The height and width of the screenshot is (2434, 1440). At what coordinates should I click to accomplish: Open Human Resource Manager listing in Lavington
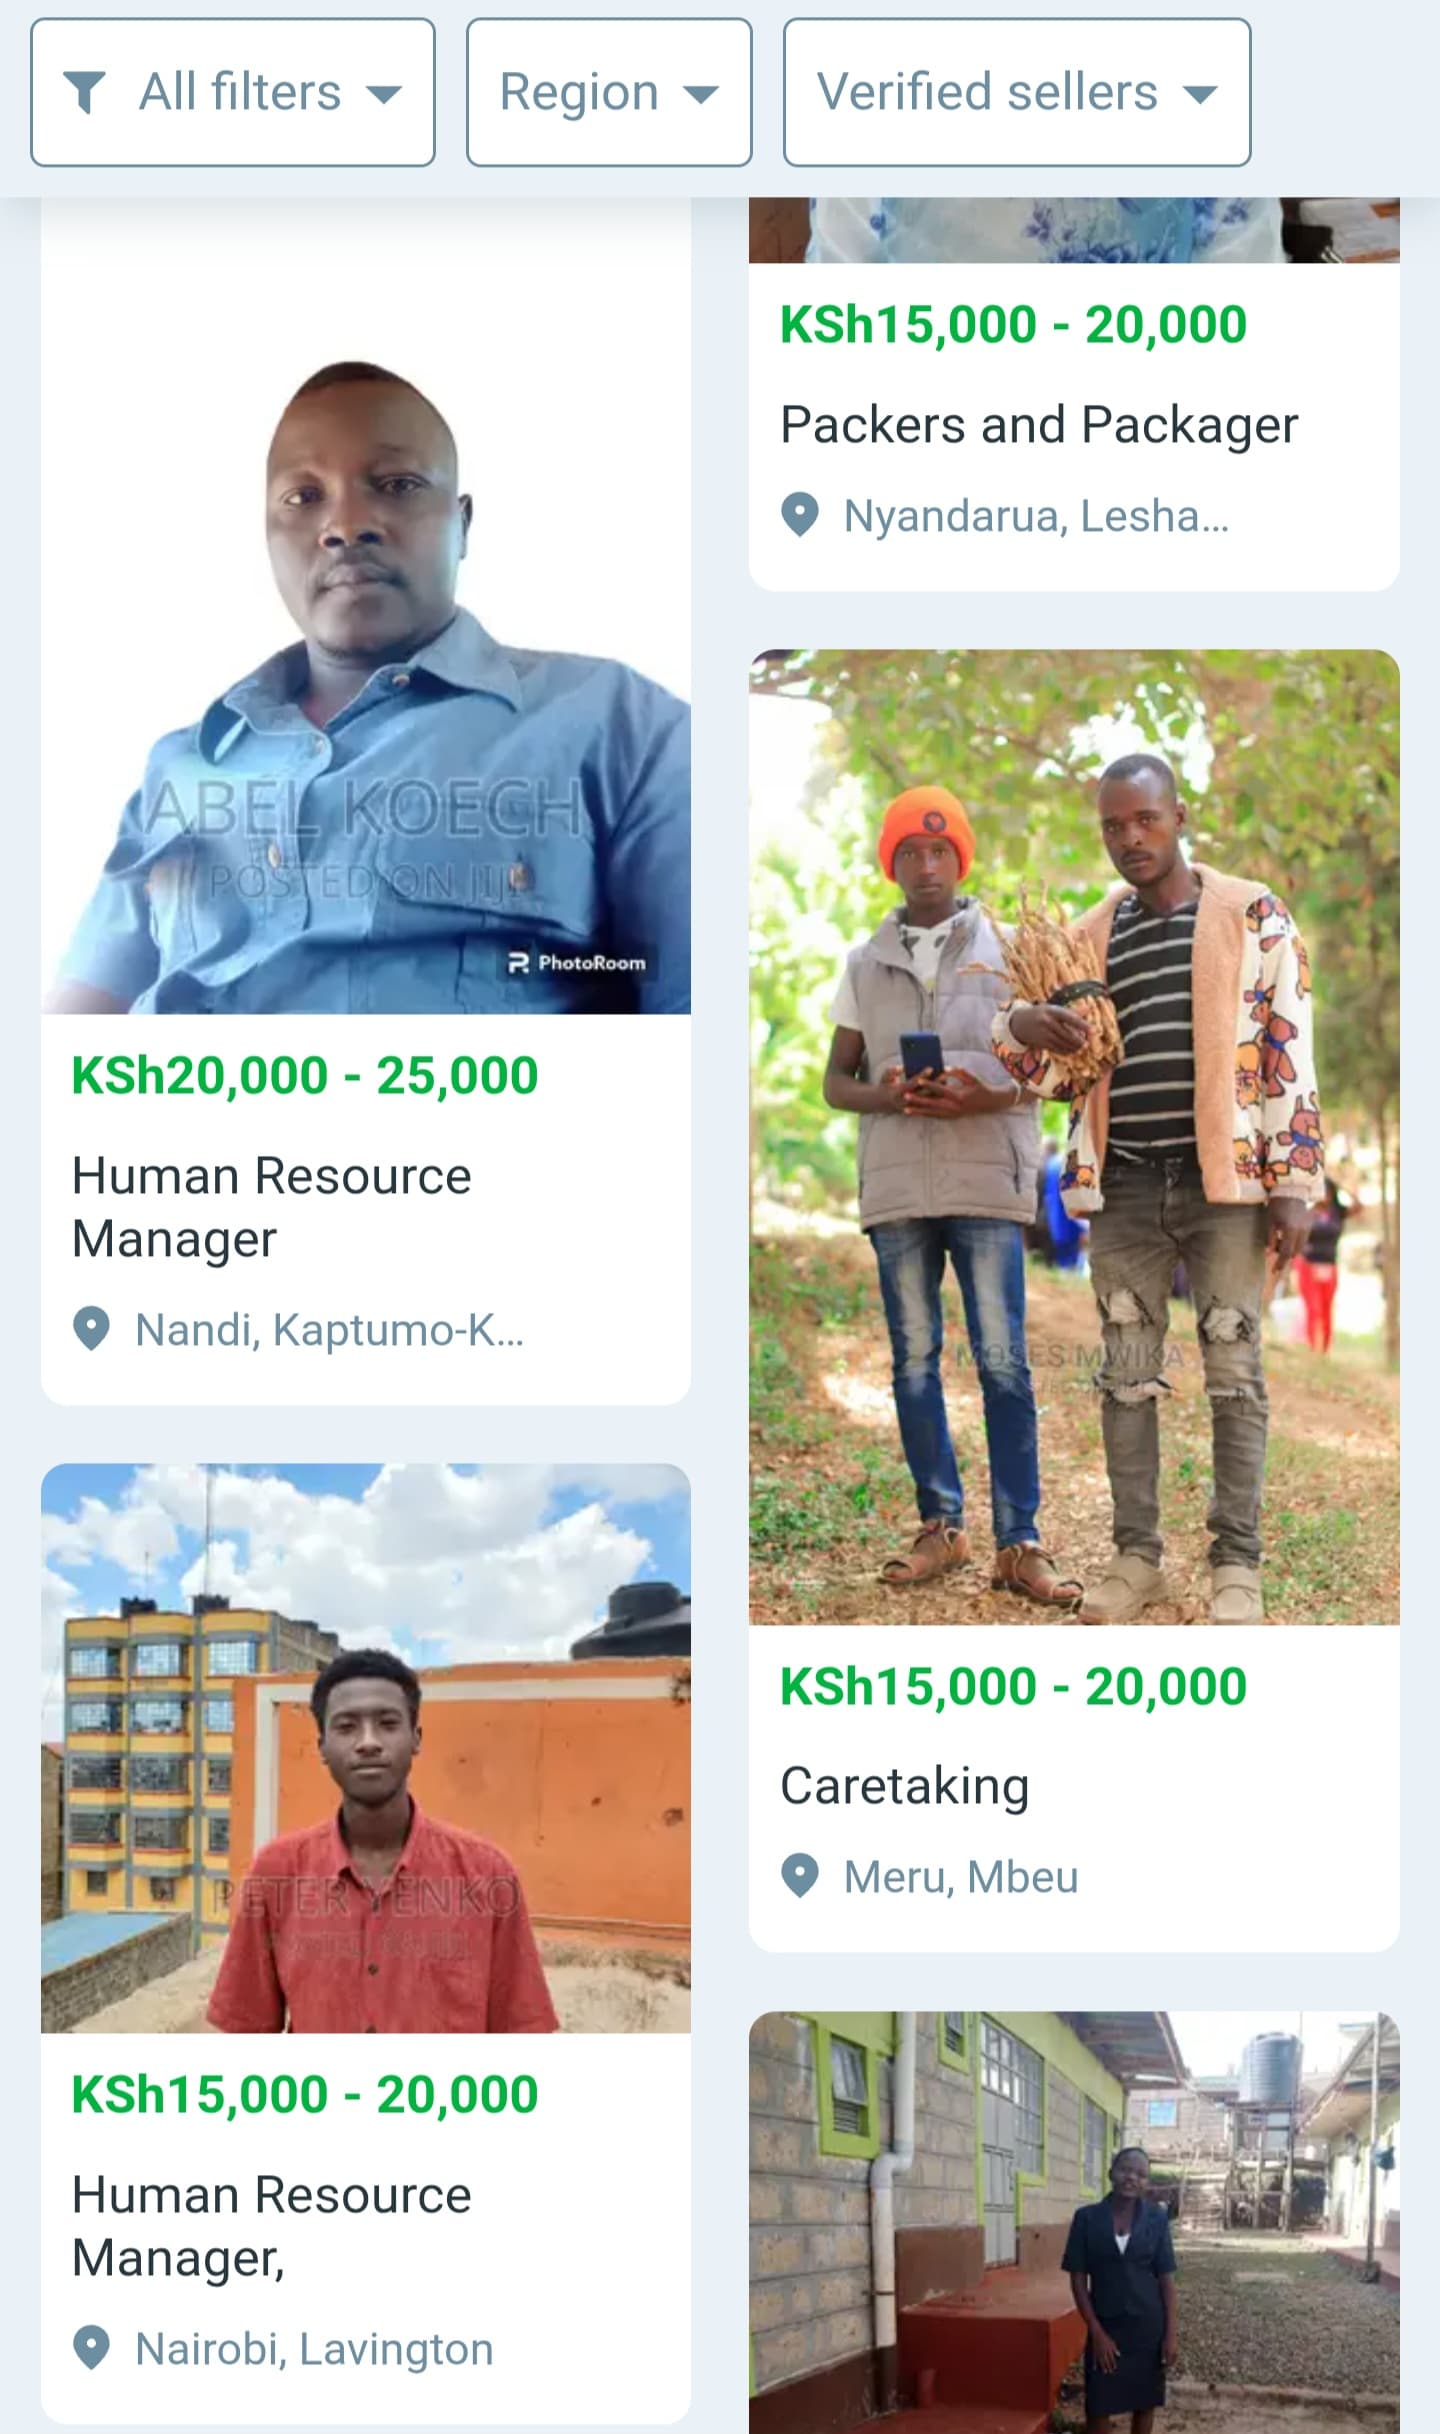click(272, 2226)
